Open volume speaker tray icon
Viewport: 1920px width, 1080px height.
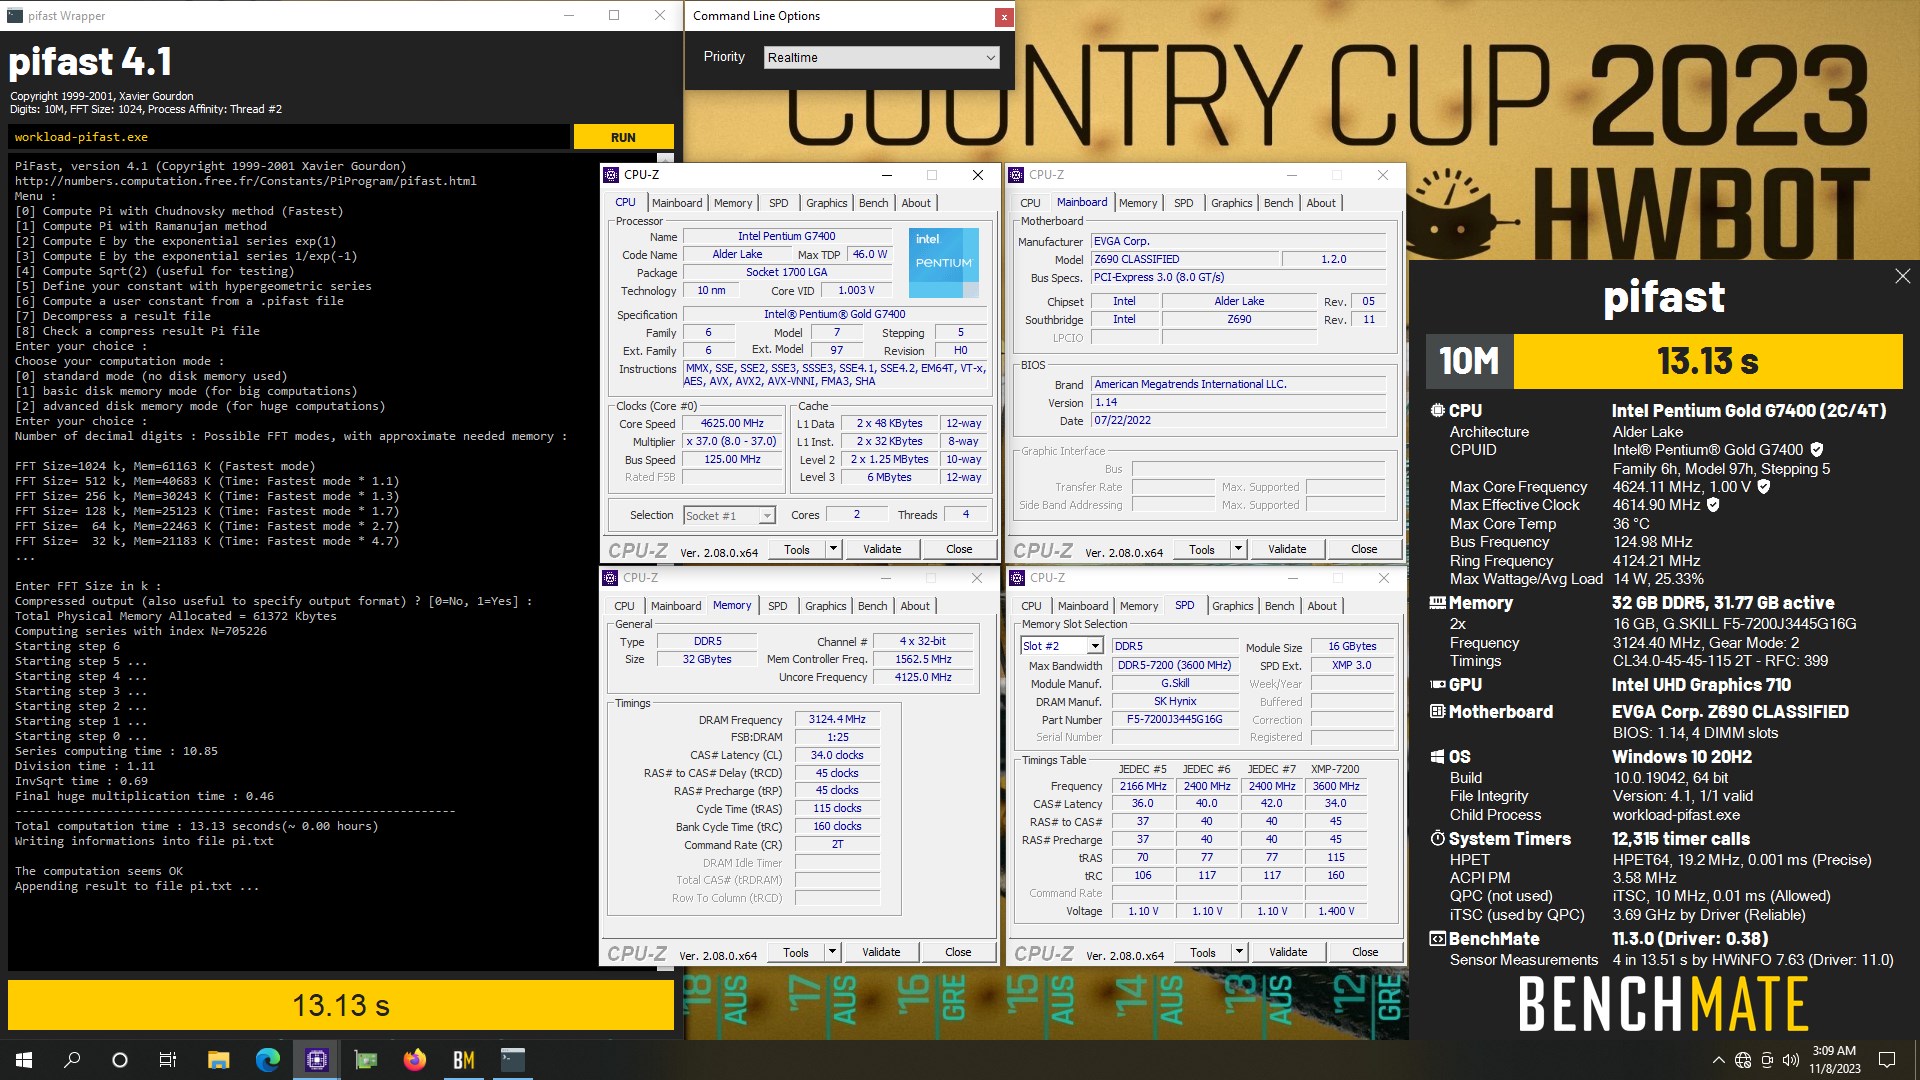point(1790,1060)
